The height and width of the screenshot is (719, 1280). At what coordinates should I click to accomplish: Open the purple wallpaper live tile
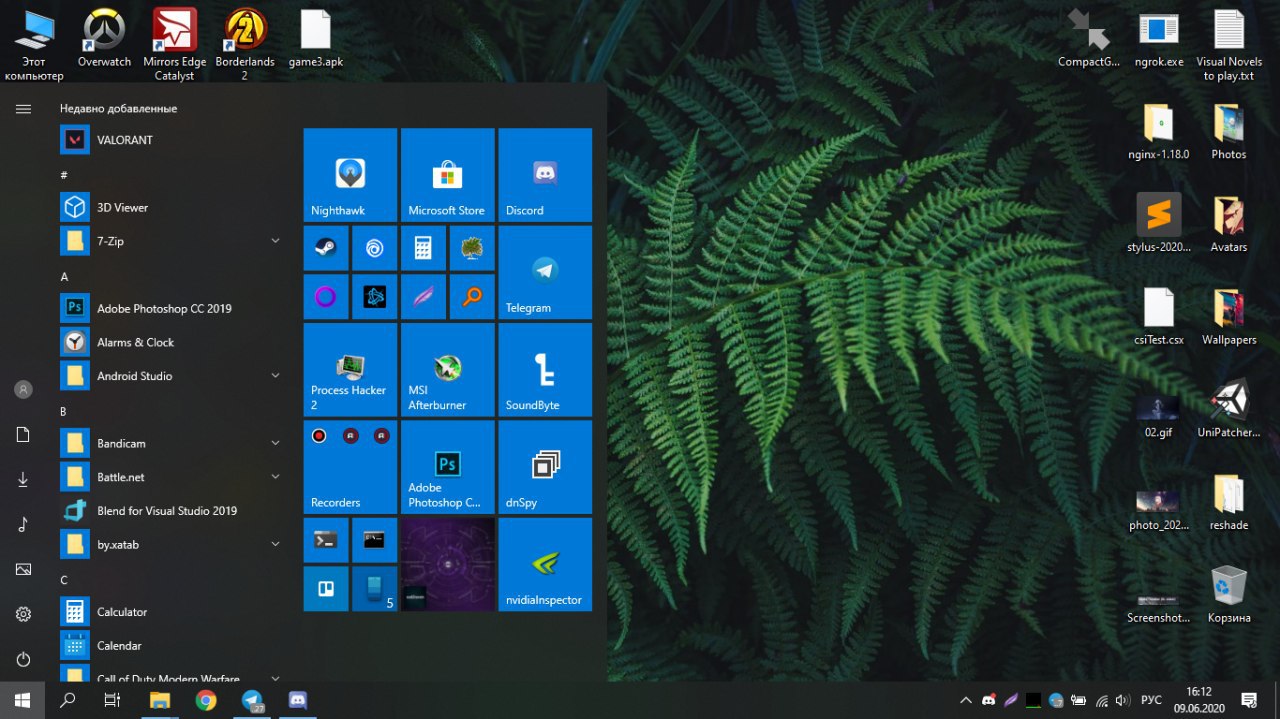click(447, 564)
